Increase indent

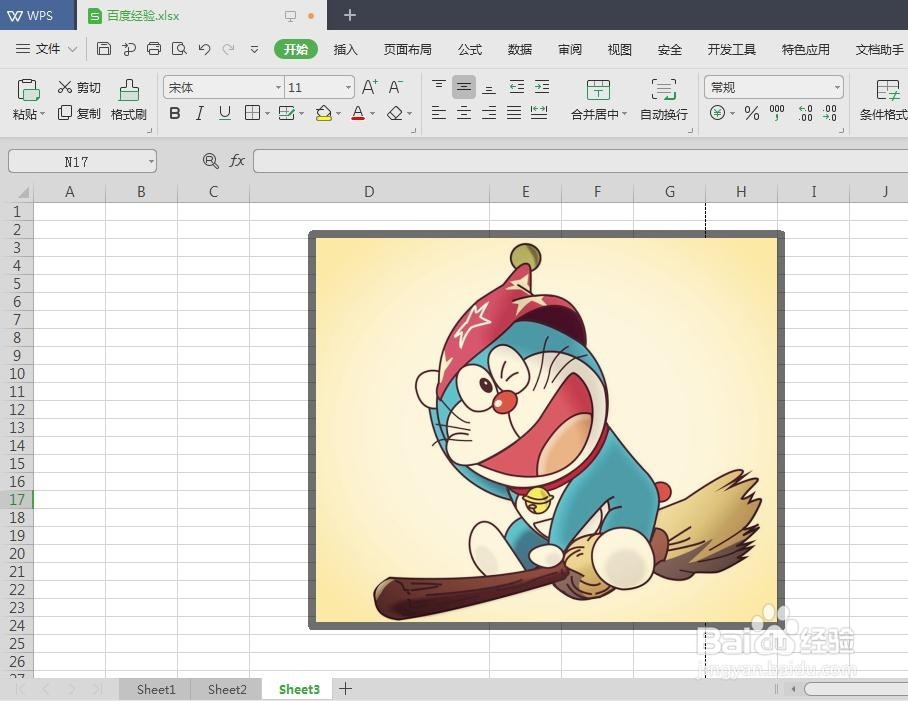tap(541, 87)
